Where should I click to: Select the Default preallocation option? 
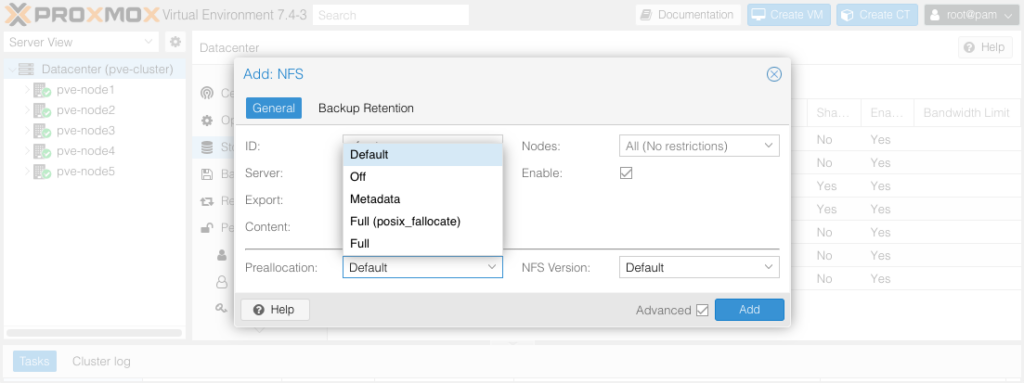click(x=423, y=155)
